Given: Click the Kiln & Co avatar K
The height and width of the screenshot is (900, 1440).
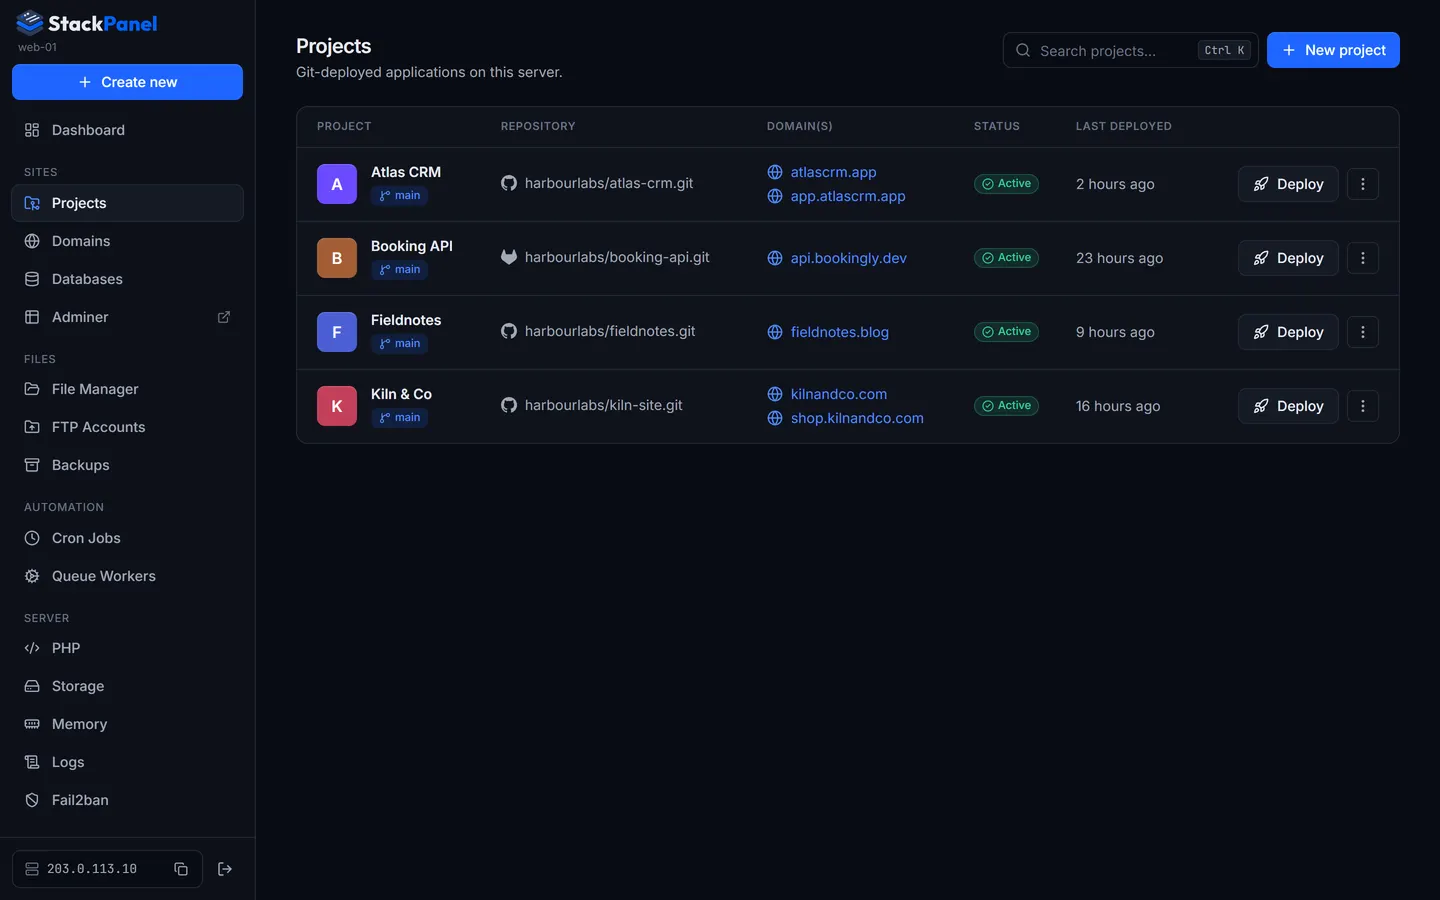Looking at the screenshot, I should click(337, 406).
